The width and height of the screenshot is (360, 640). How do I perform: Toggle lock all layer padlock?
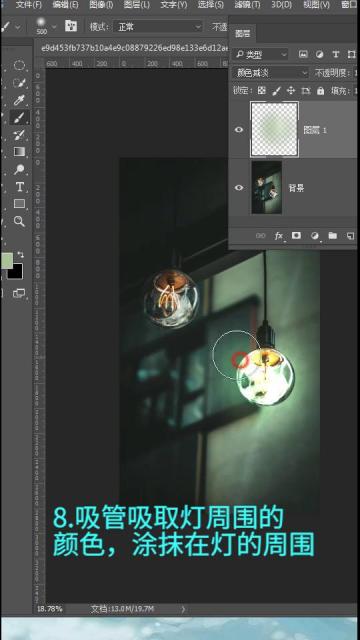[321, 91]
